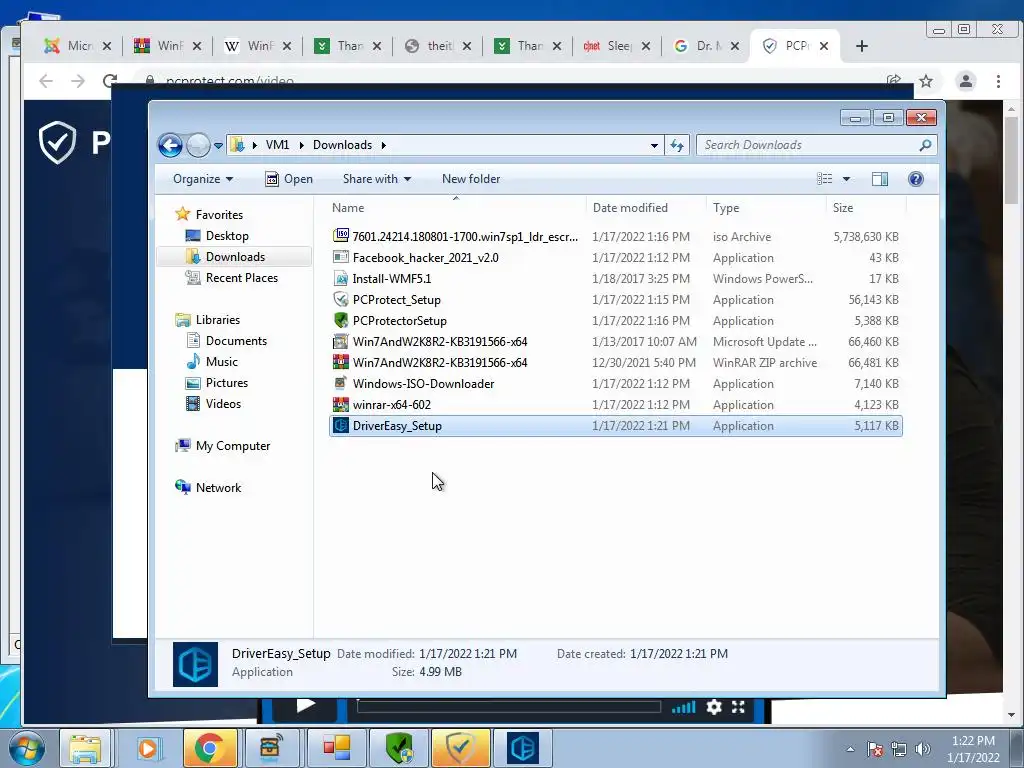Screen dimensions: 1024x768
Task: Select Libraries in the navigation pane
Action: point(217,320)
